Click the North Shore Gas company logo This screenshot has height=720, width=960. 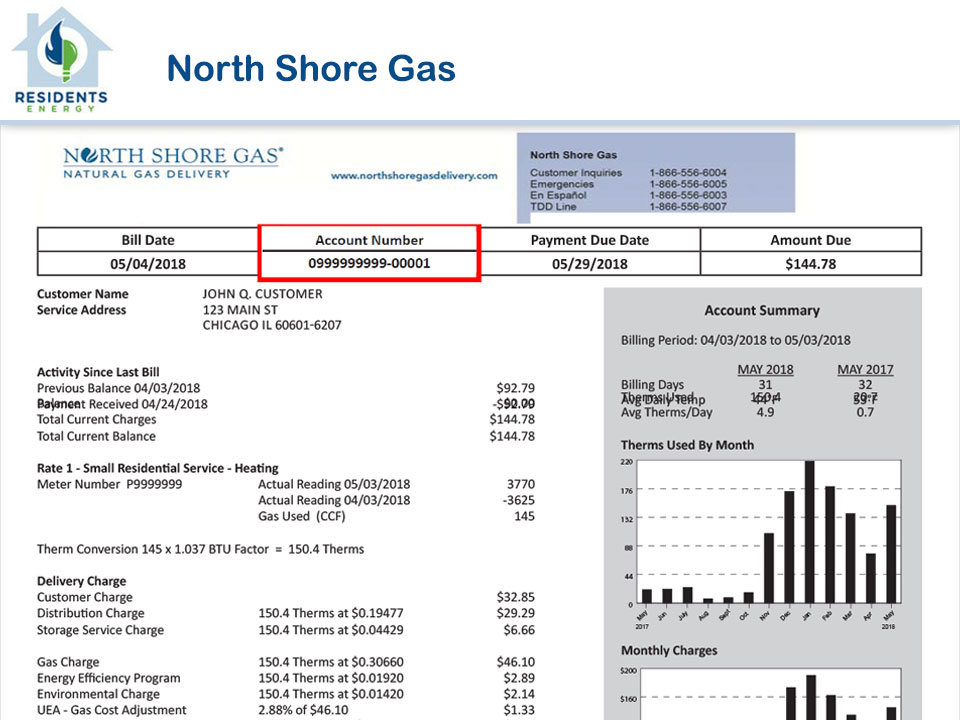click(173, 163)
